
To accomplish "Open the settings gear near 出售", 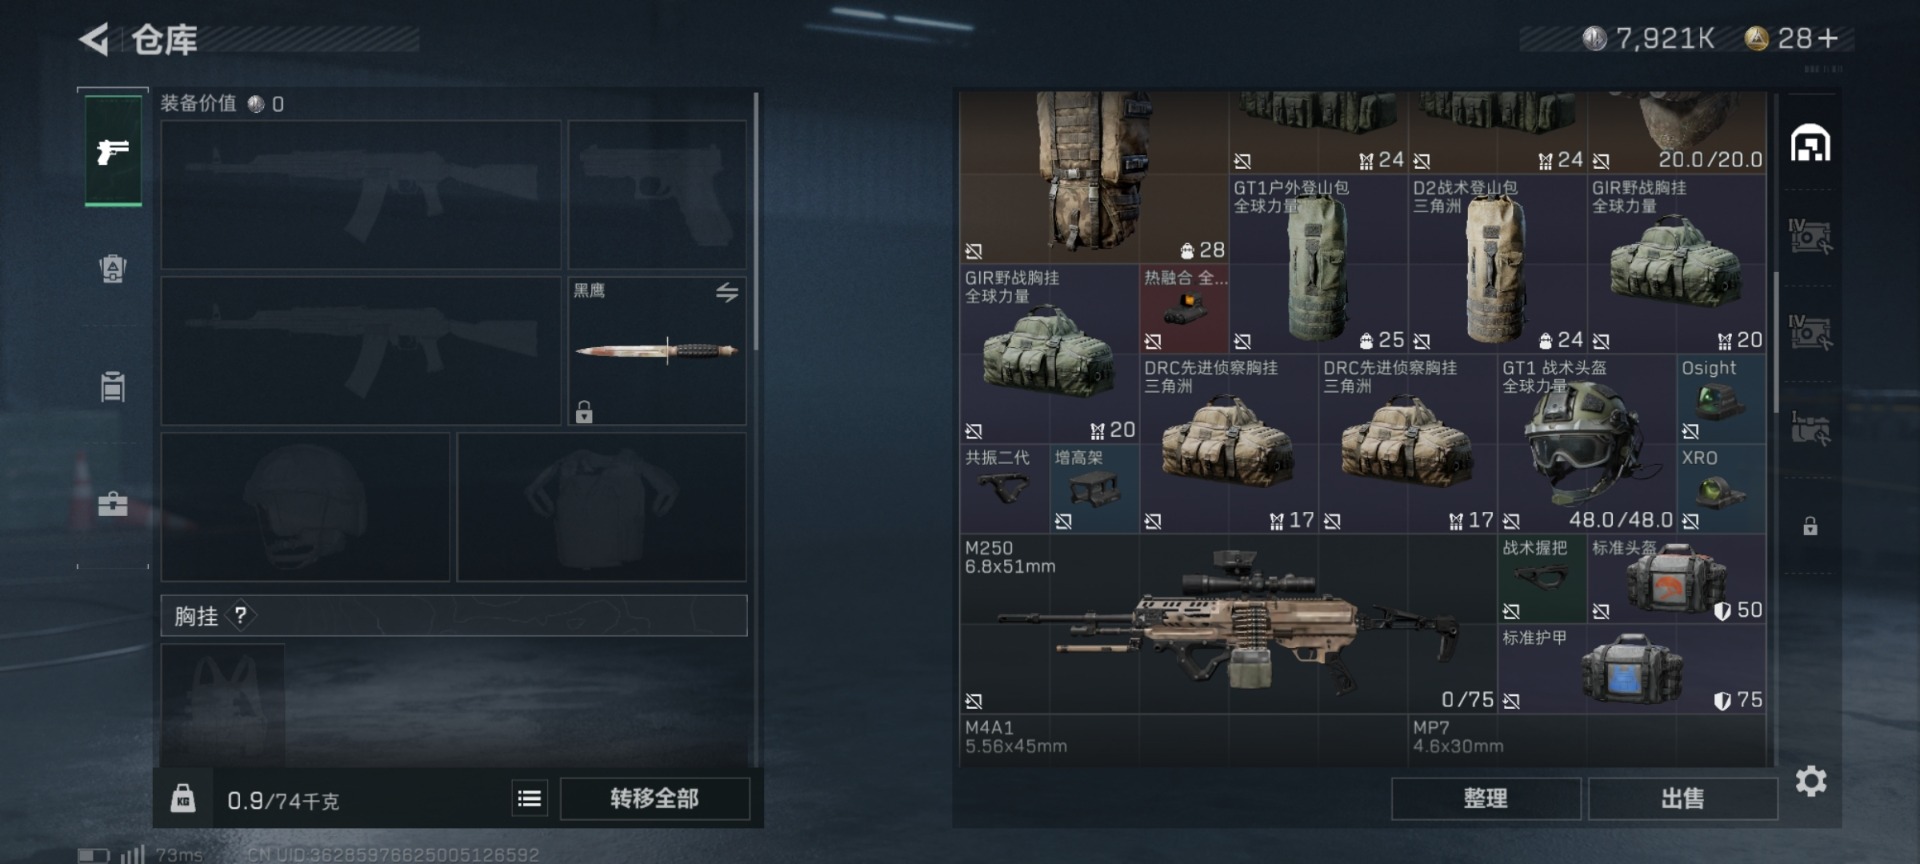I will click(x=1811, y=781).
